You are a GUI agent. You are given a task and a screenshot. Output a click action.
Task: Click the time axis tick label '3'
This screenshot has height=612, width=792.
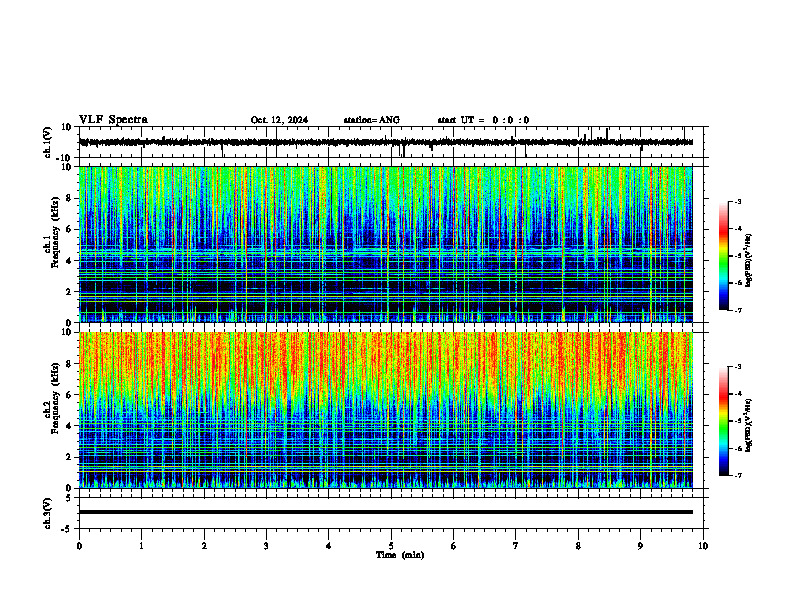point(266,546)
